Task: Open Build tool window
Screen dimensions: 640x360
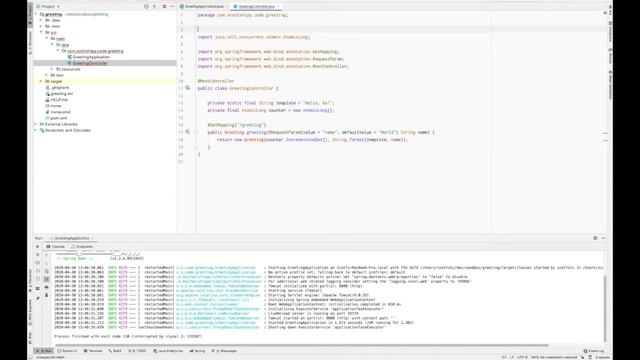Action: 115,351
